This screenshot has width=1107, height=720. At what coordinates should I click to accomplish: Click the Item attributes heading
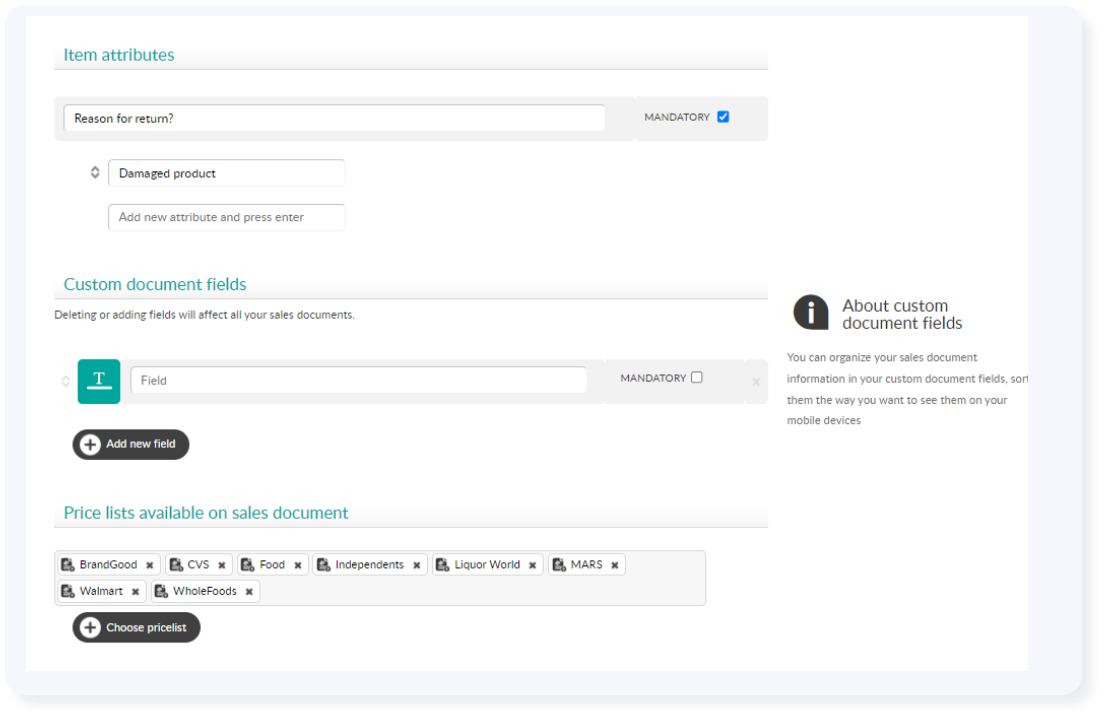pyautogui.click(x=119, y=55)
